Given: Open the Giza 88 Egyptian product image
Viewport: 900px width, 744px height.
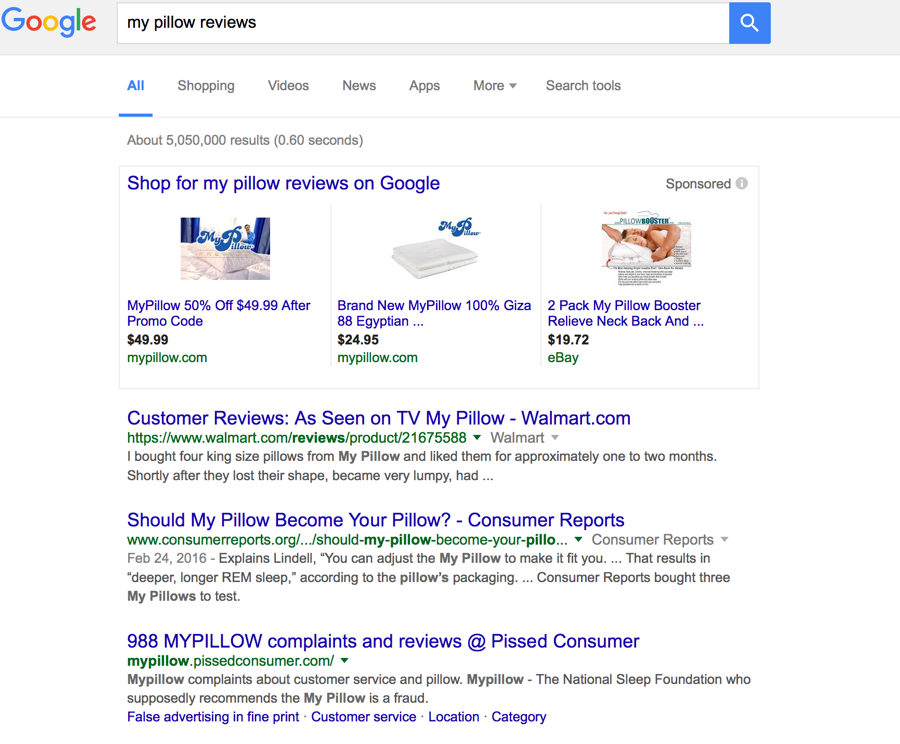Looking at the screenshot, I should (x=435, y=248).
